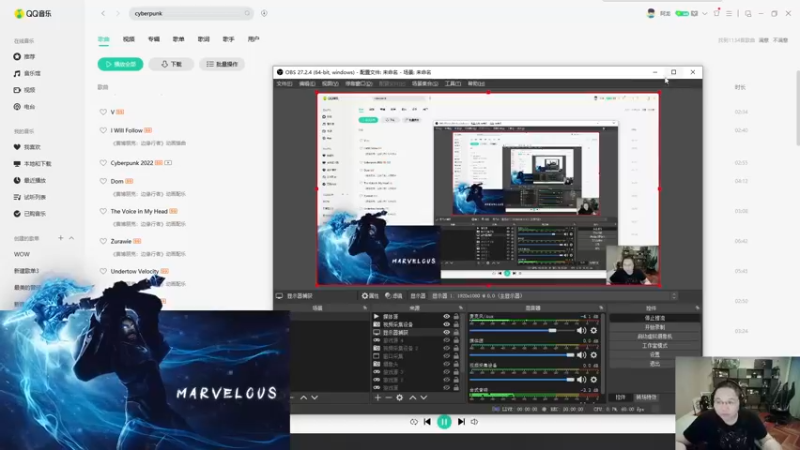Open 我喜欢 favorites in the sidebar

point(27,147)
